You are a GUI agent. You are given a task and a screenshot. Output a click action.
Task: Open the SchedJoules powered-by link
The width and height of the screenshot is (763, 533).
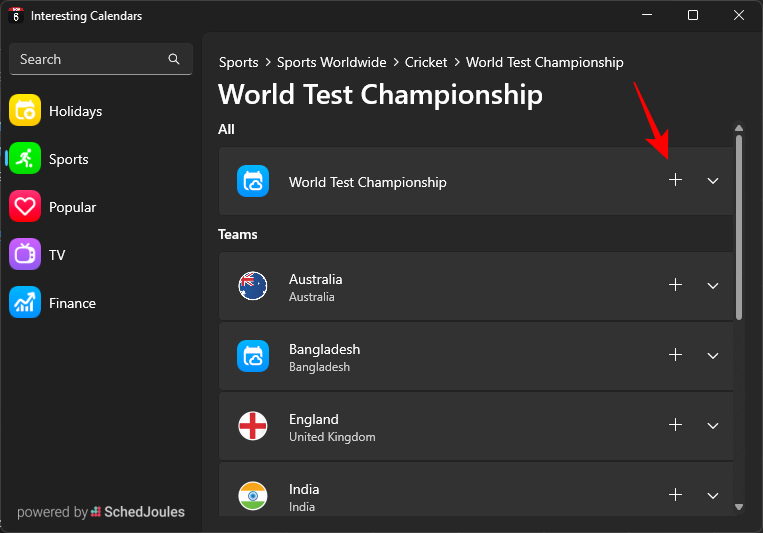point(138,512)
